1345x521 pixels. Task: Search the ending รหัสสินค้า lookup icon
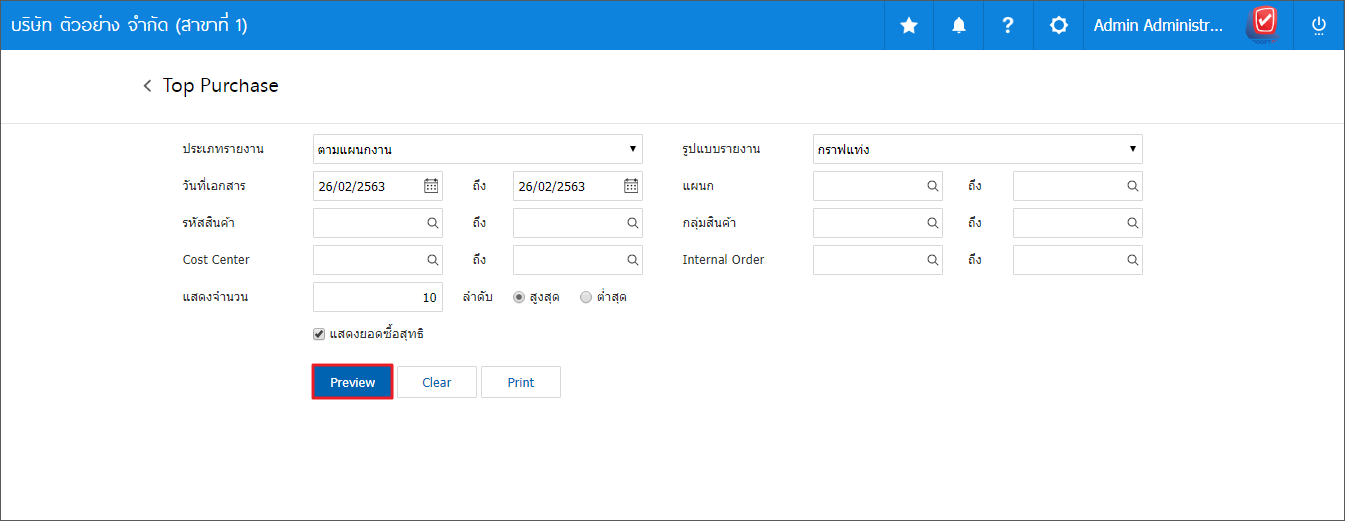(x=633, y=223)
